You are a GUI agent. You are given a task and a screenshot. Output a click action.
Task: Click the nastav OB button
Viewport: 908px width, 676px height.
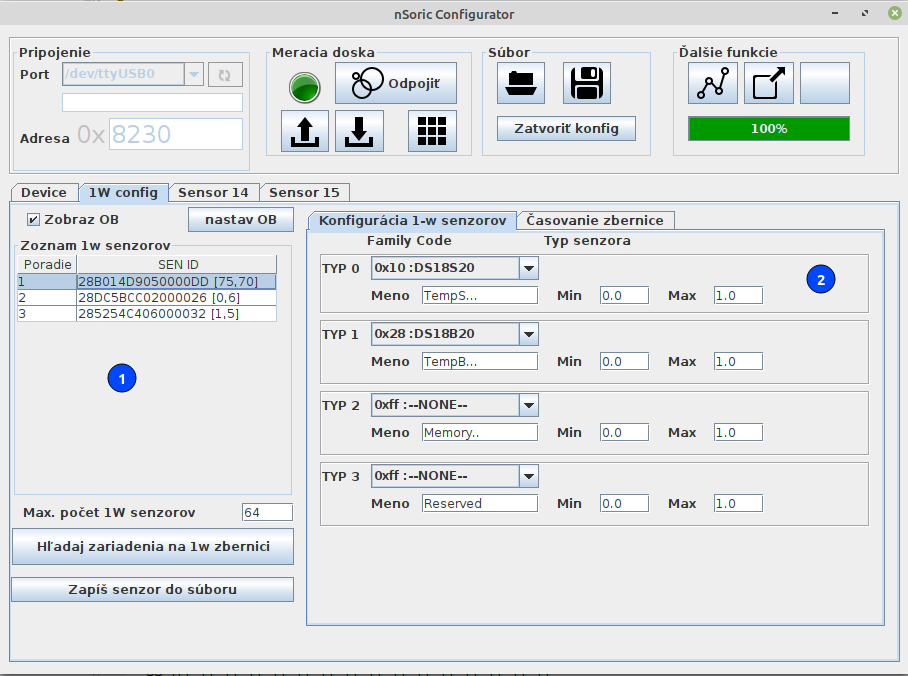click(x=241, y=220)
